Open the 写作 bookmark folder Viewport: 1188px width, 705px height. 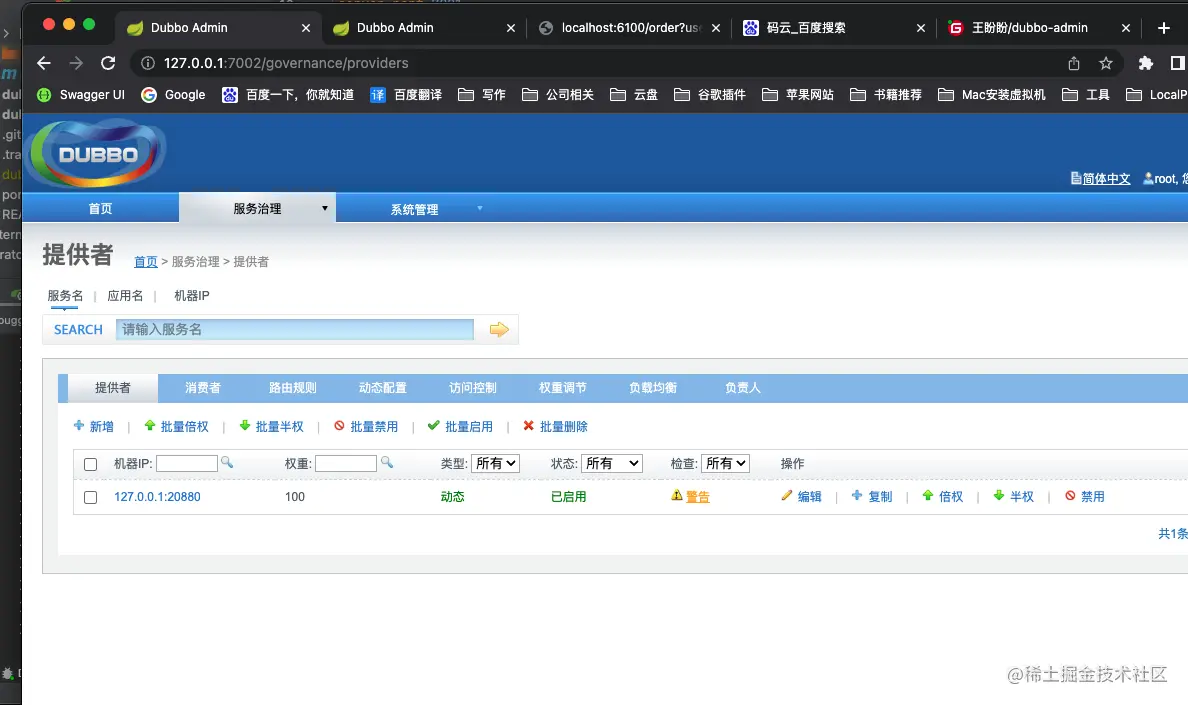[x=482, y=95]
